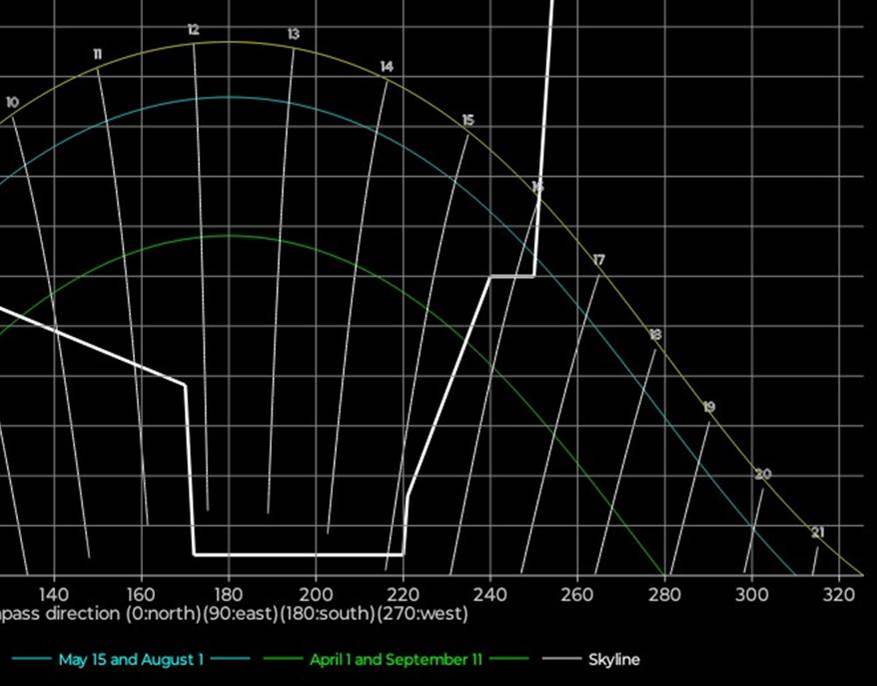Select the 160 azimuth axis label

[x=142, y=594]
